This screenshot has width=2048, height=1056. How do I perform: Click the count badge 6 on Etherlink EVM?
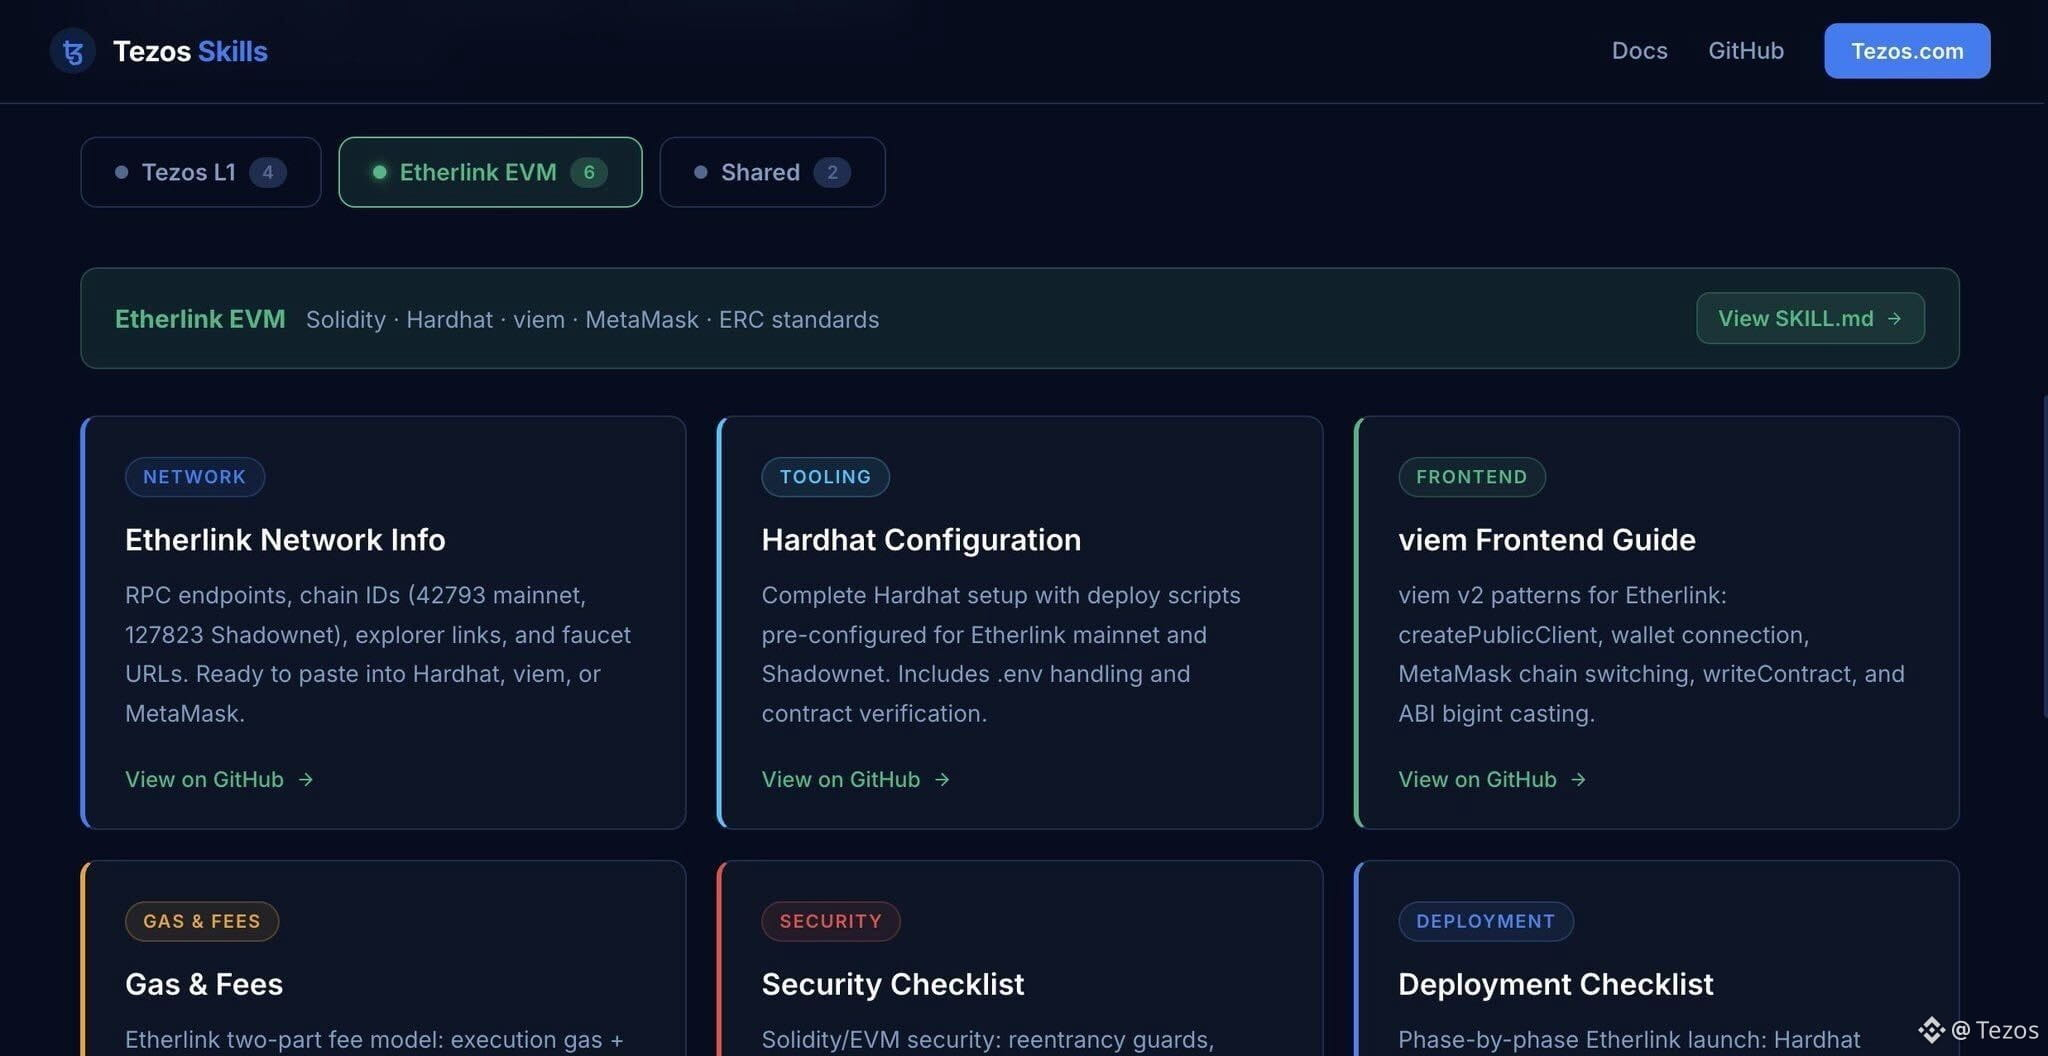[589, 172]
